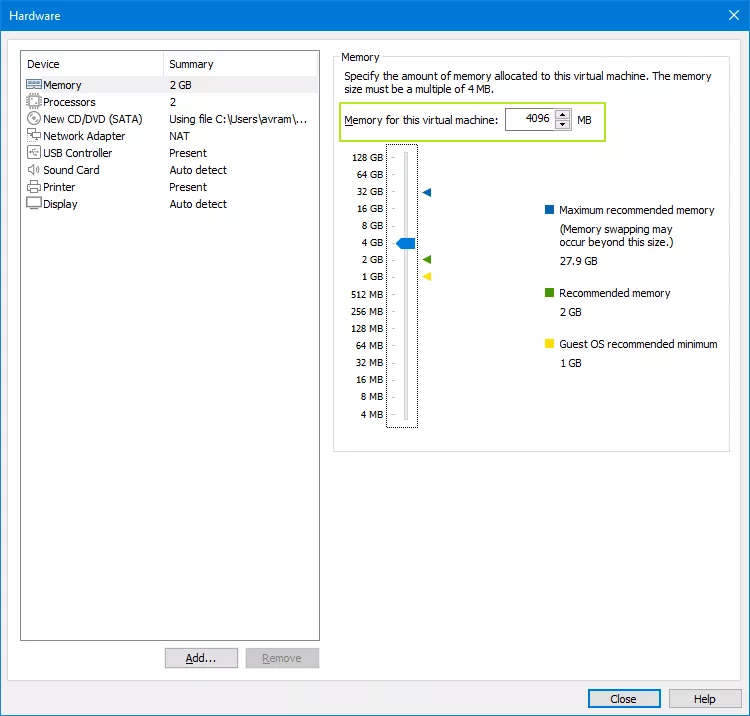Click the yellow guest OS minimum marker
This screenshot has height=716, width=750.
(x=427, y=276)
